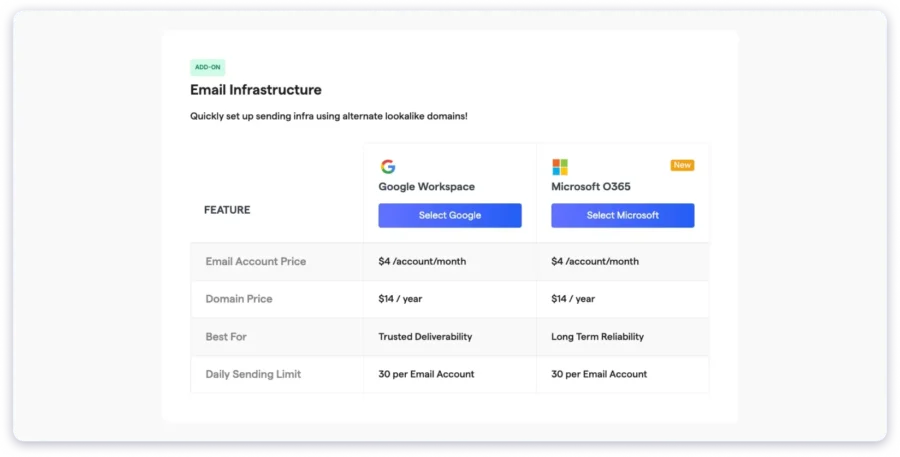This screenshot has height=457, width=900.
Task: Click the Google logo icon
Action: (388, 167)
